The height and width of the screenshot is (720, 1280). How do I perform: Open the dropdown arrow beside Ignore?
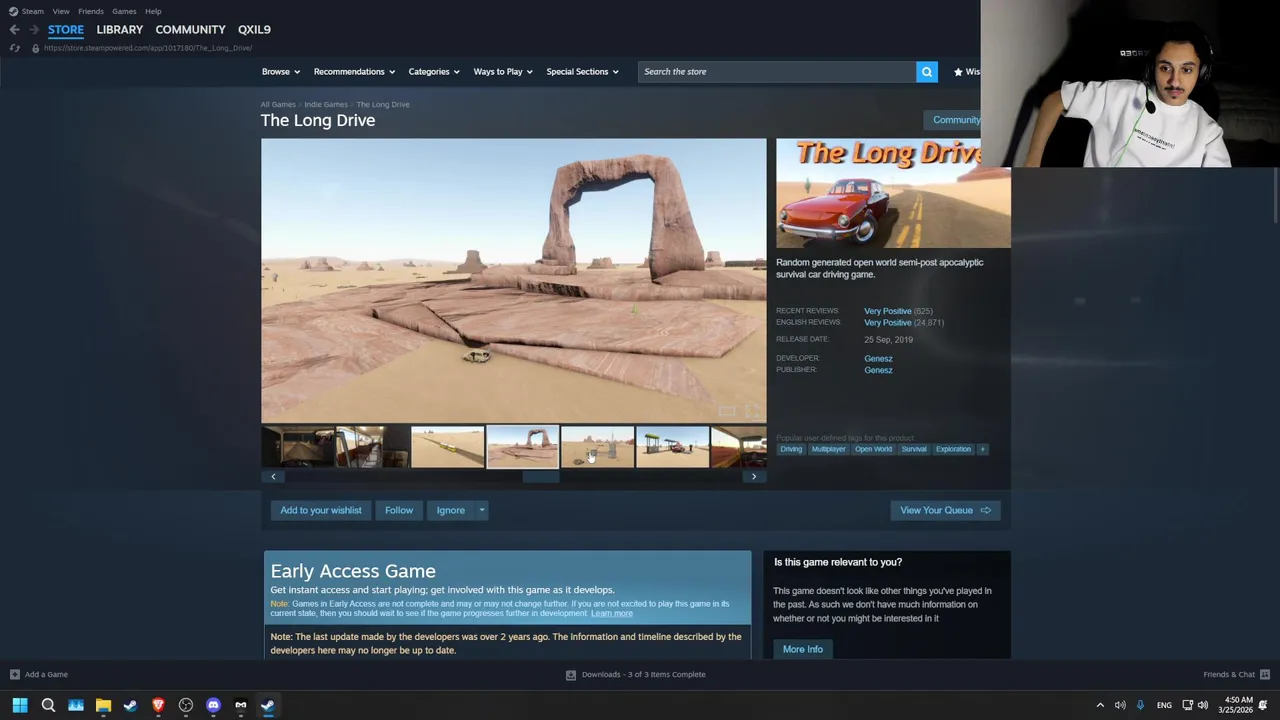[x=481, y=510]
